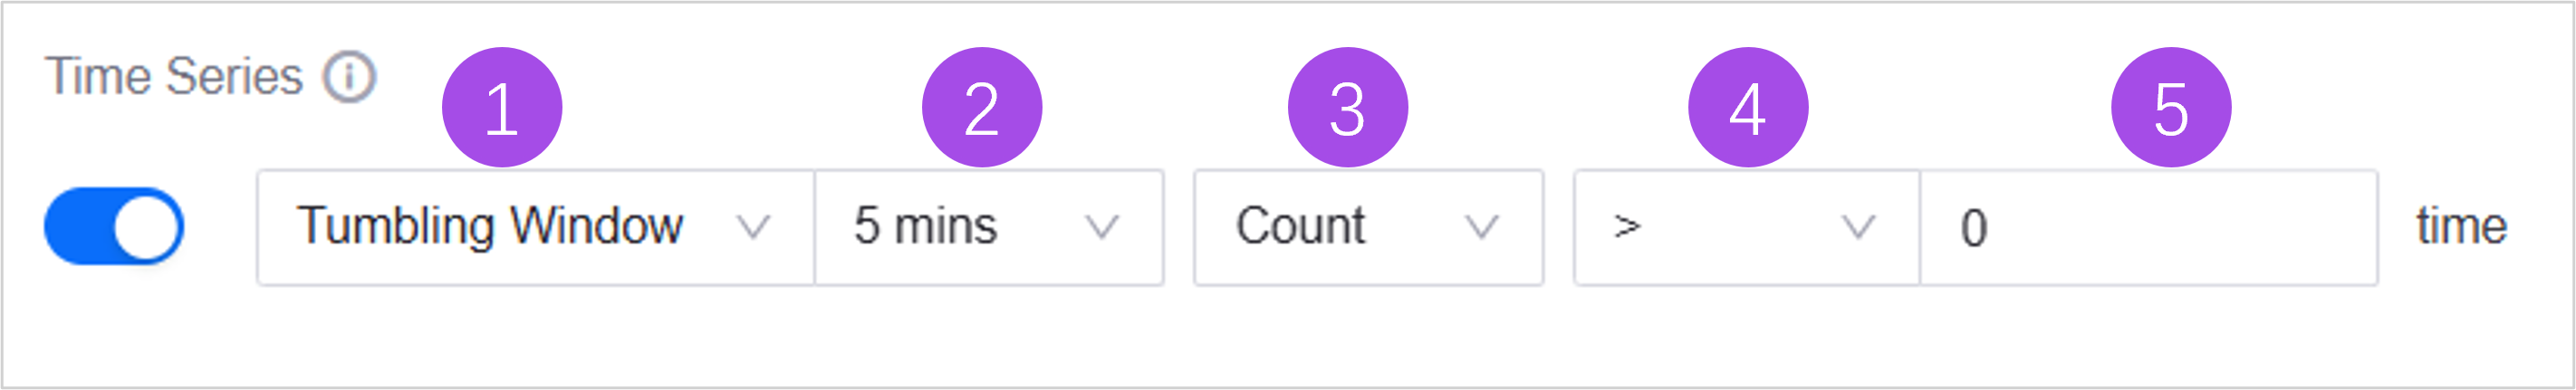Click the purple badge numbered 5

pos(2171,108)
